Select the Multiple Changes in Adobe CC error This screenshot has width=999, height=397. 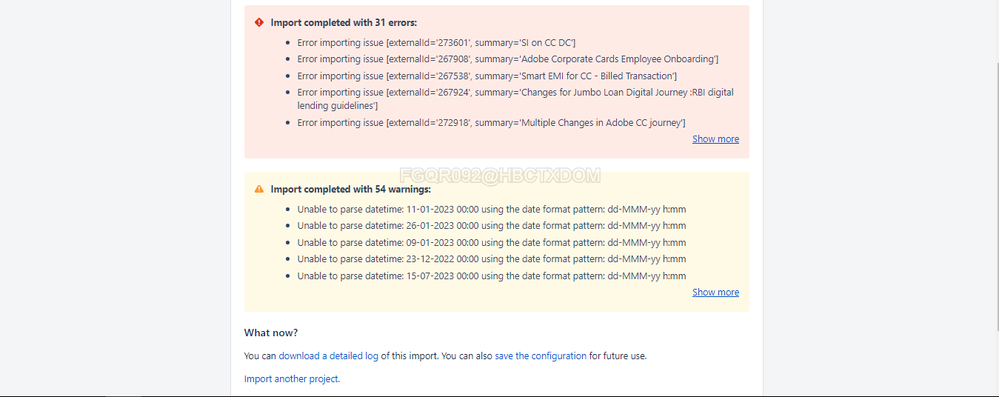491,122
